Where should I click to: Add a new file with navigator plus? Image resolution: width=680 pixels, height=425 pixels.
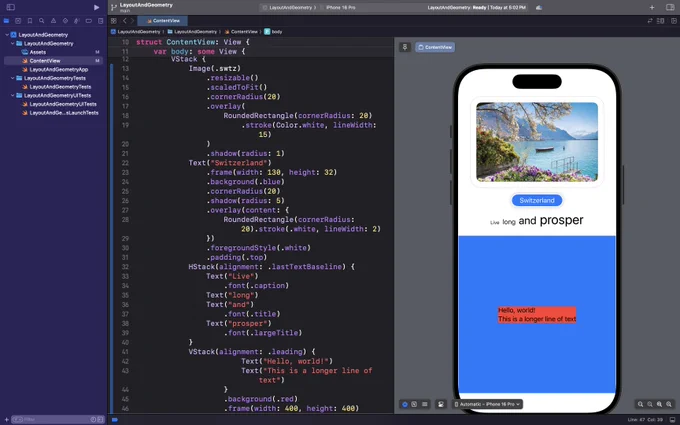[6, 419]
